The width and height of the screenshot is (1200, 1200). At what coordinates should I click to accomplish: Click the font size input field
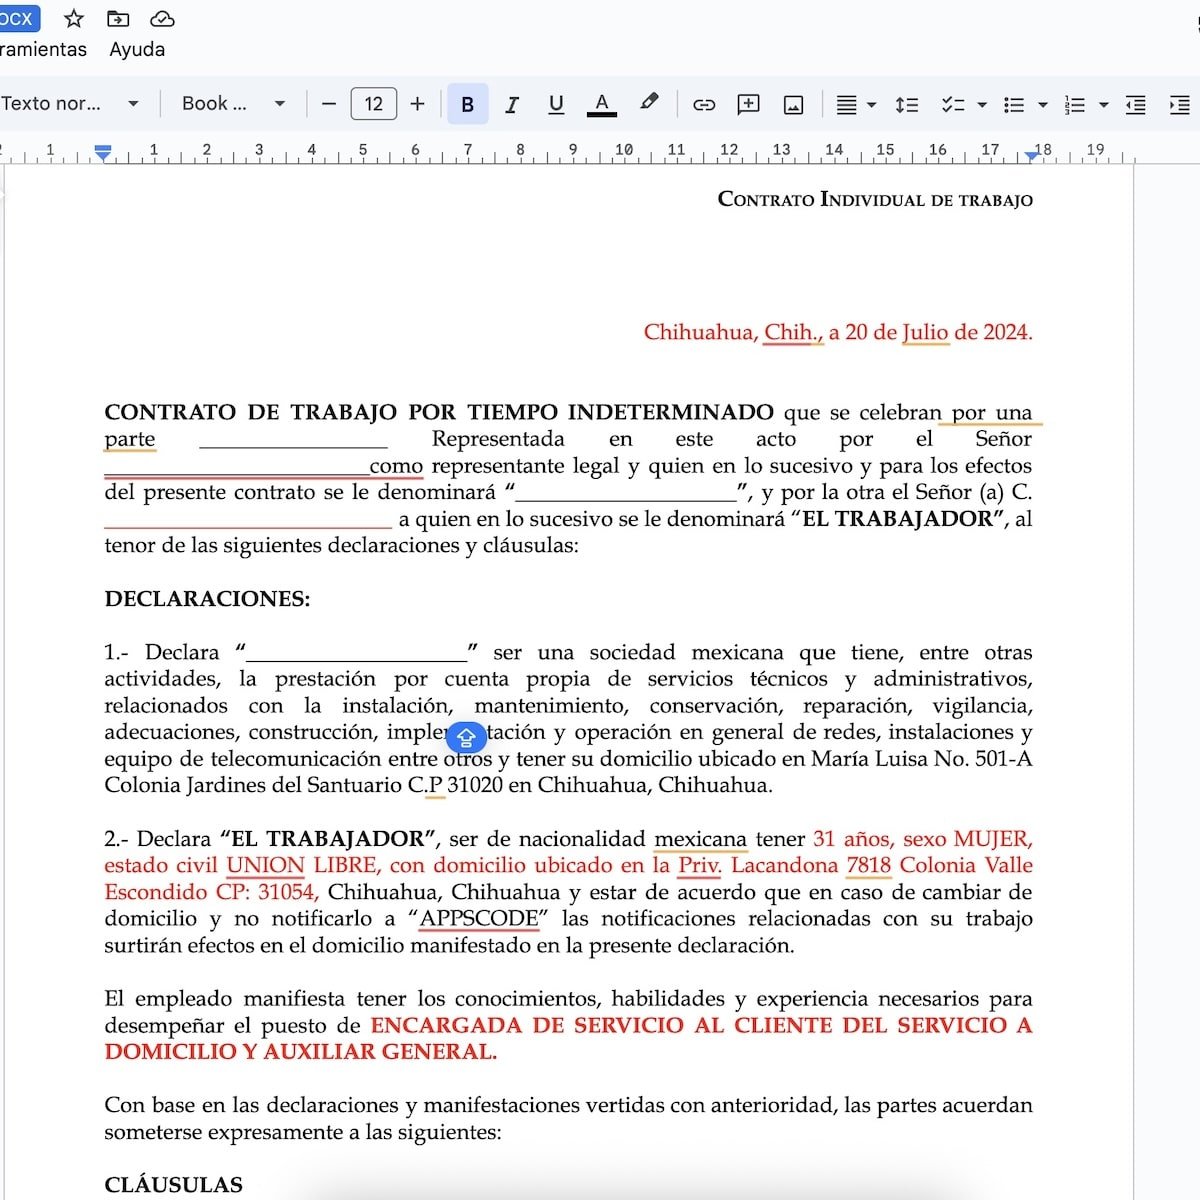pos(373,103)
